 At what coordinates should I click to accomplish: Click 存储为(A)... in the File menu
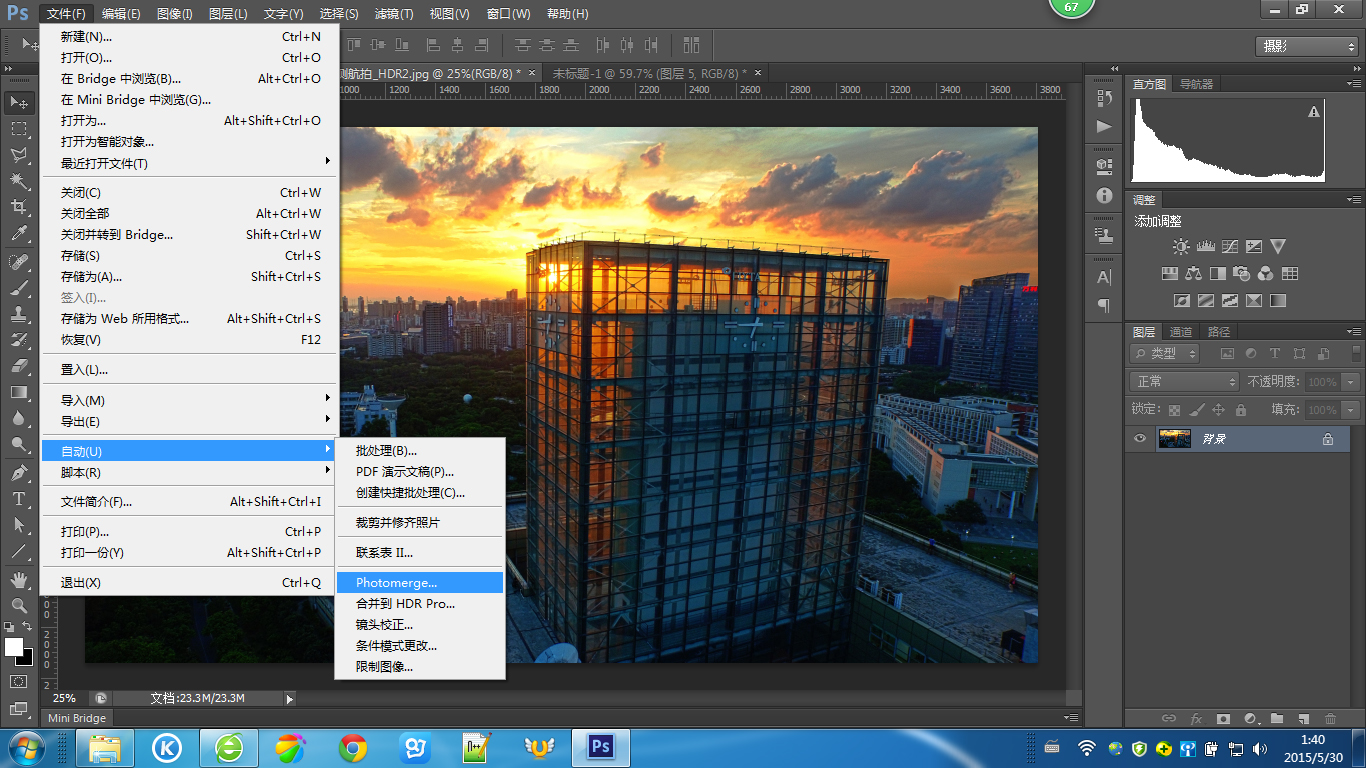[x=190, y=276]
